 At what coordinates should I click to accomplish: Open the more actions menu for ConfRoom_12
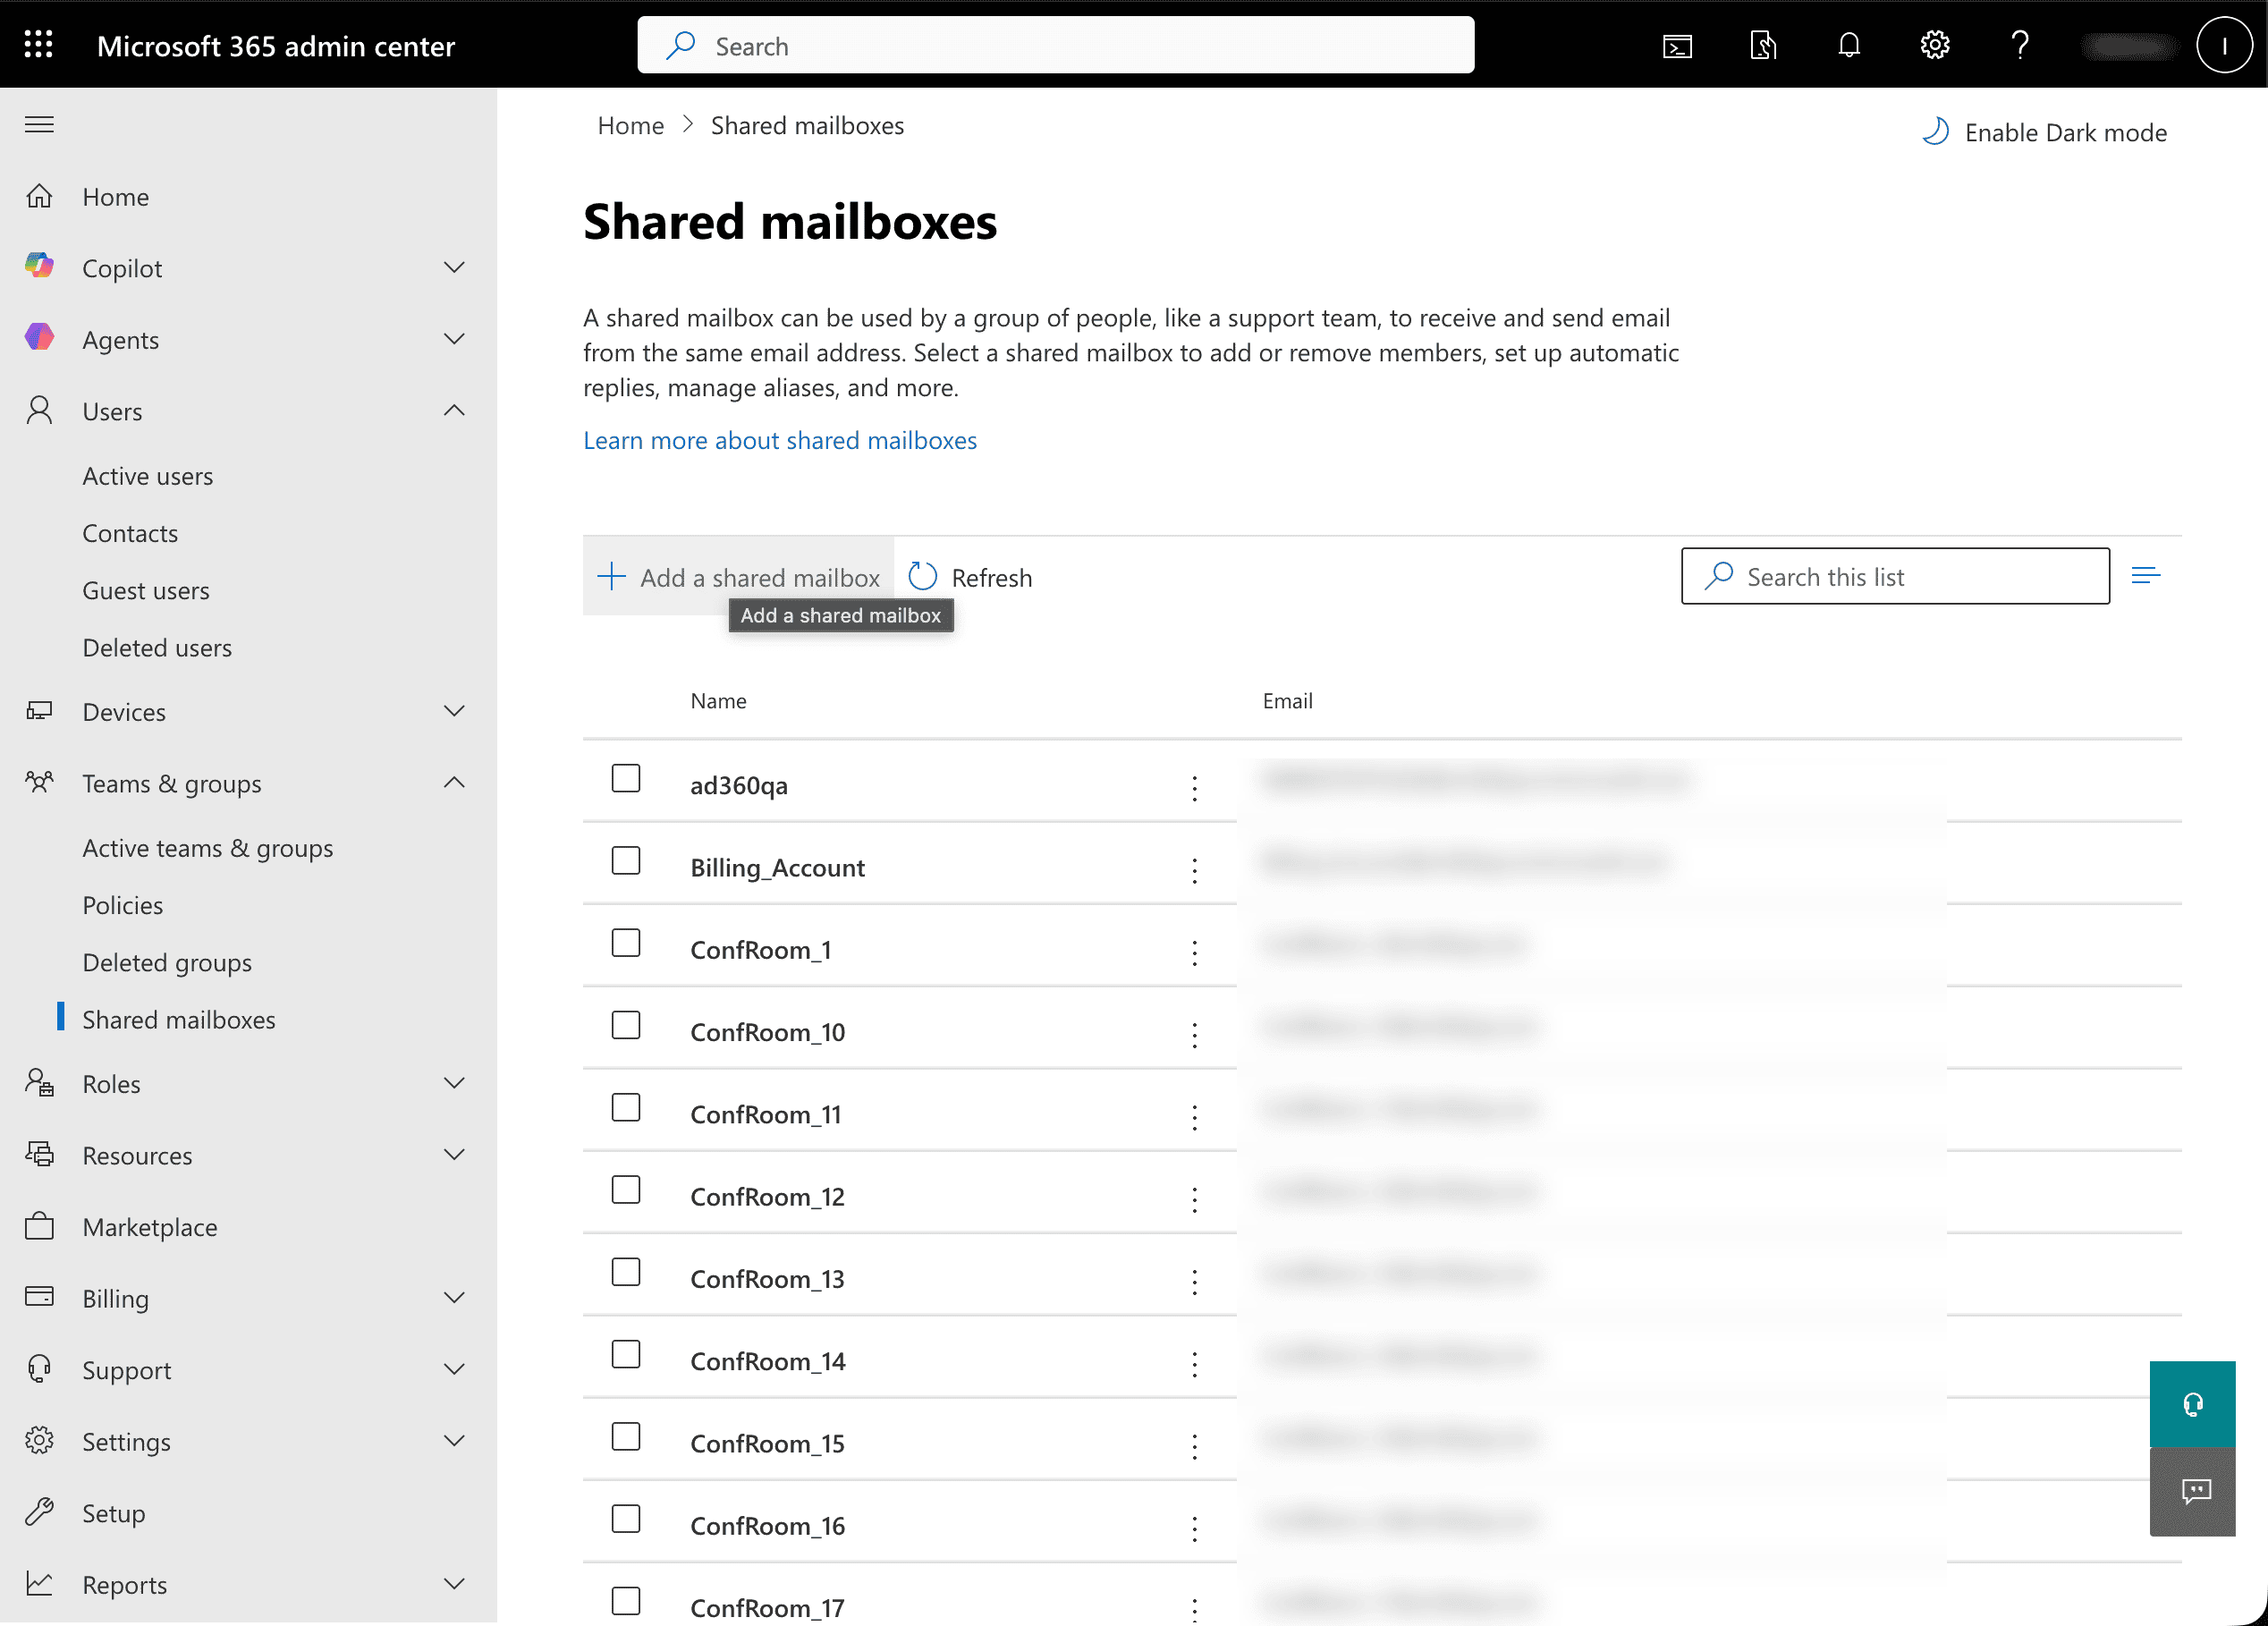[1195, 1199]
